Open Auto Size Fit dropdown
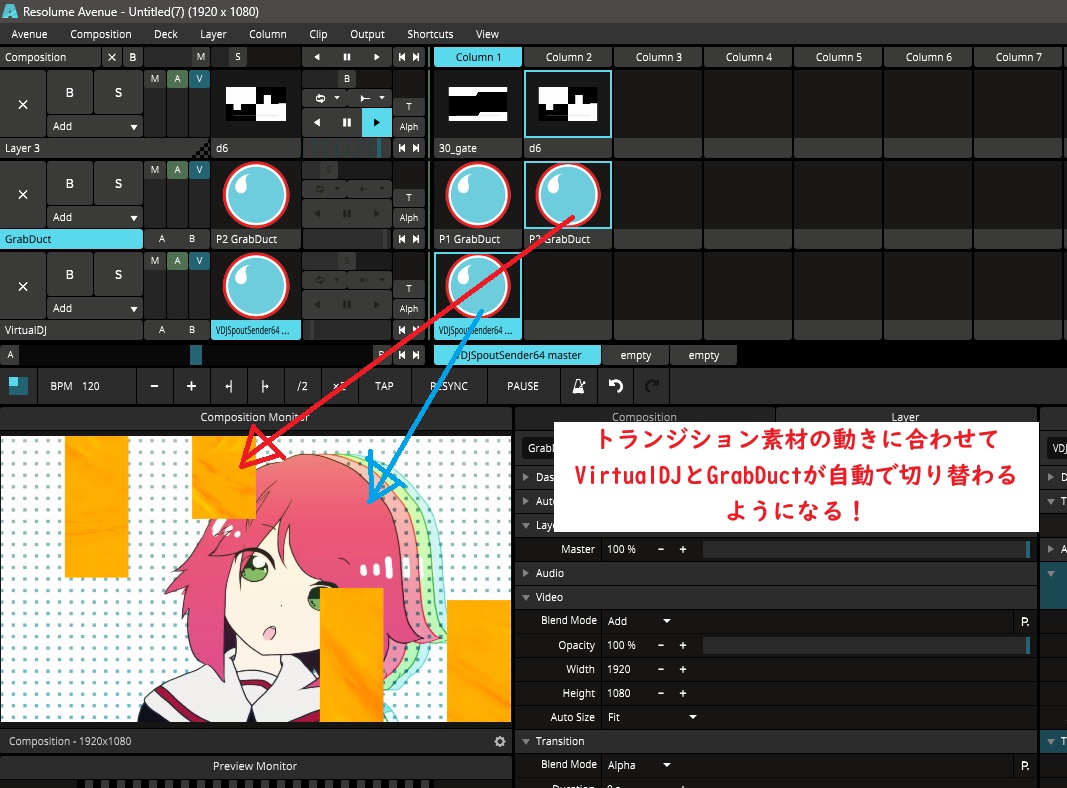The height and width of the screenshot is (788, 1067). (x=652, y=717)
